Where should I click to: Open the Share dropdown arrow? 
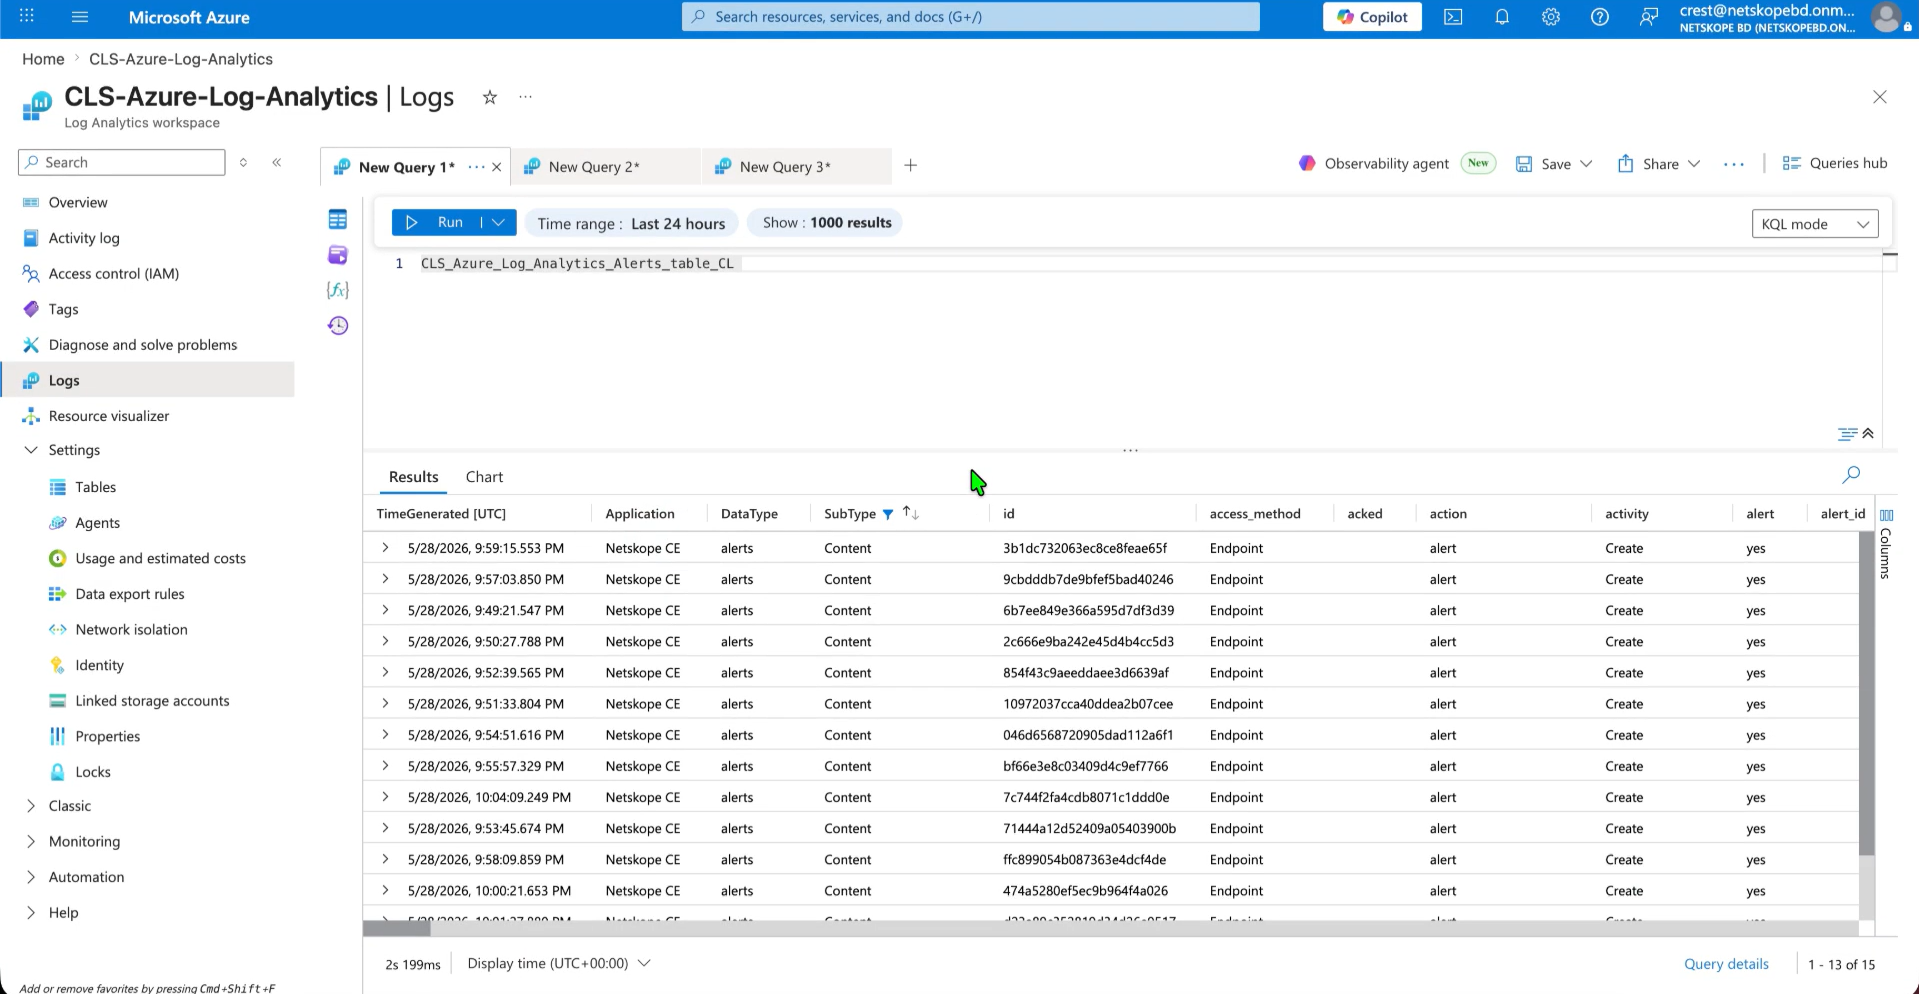tap(1694, 164)
